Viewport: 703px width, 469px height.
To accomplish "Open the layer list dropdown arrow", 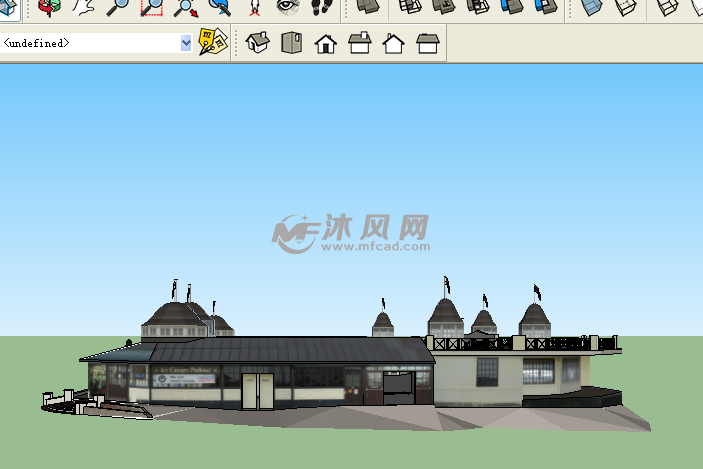I will click(x=186, y=43).
